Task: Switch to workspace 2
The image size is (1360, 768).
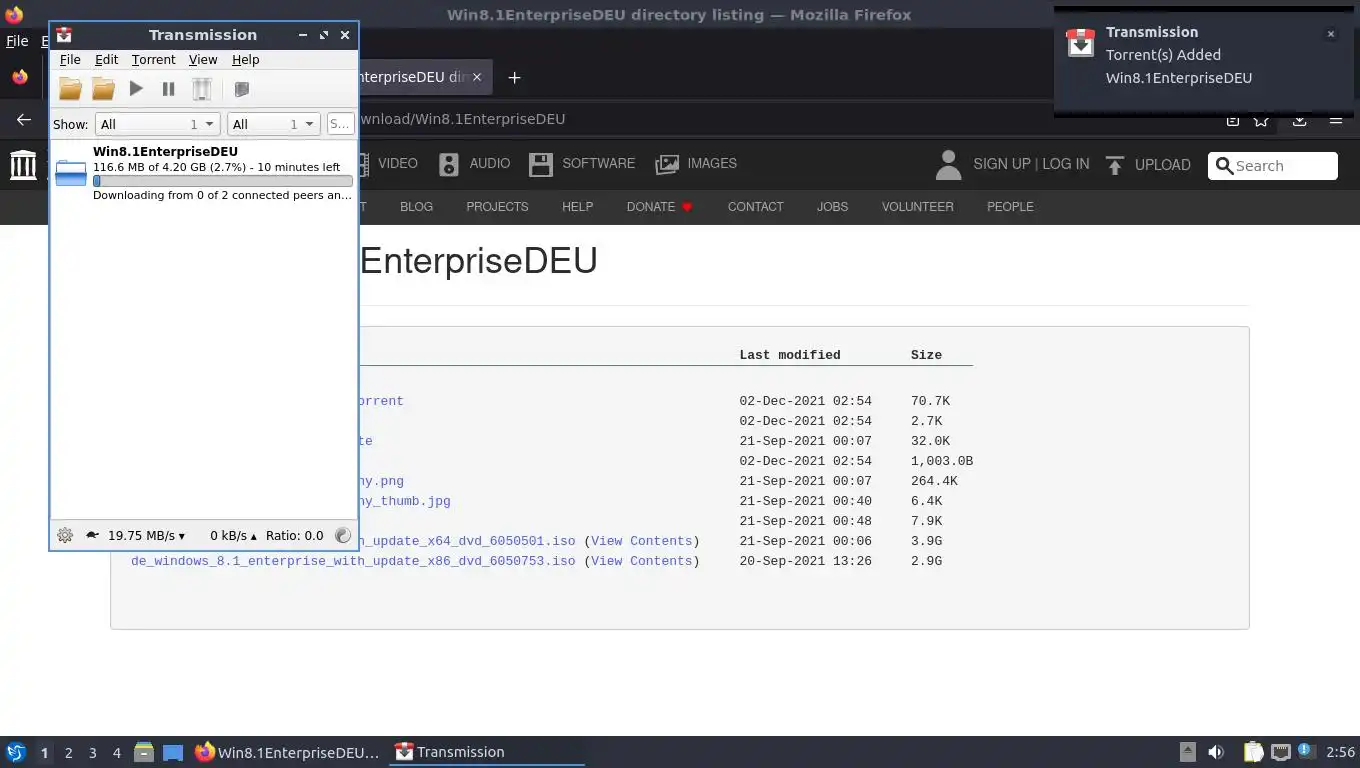Action: coord(68,753)
